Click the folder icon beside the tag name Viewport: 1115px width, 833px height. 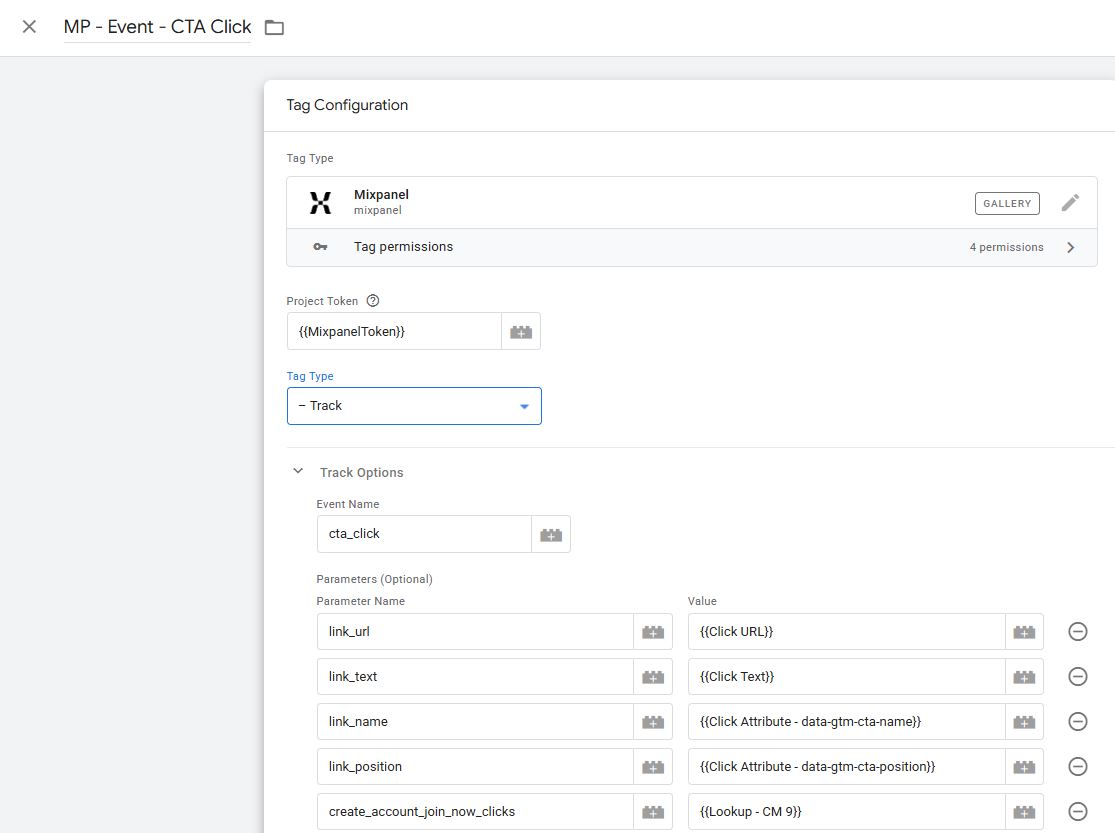(274, 28)
